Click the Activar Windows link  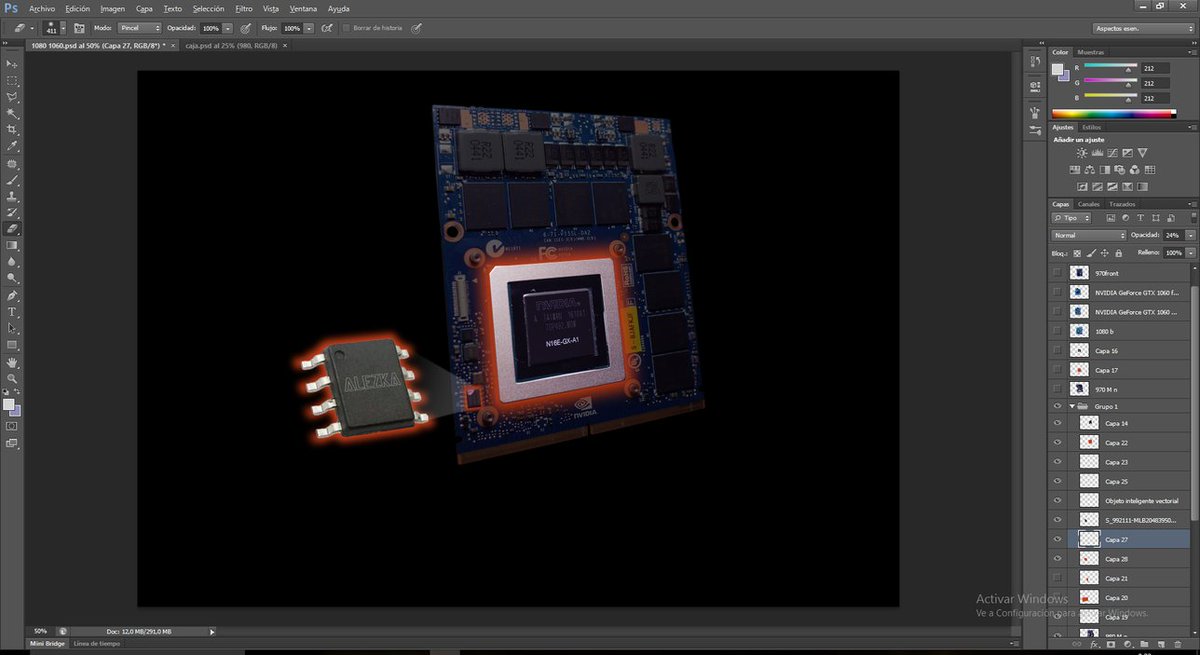click(x=1022, y=598)
